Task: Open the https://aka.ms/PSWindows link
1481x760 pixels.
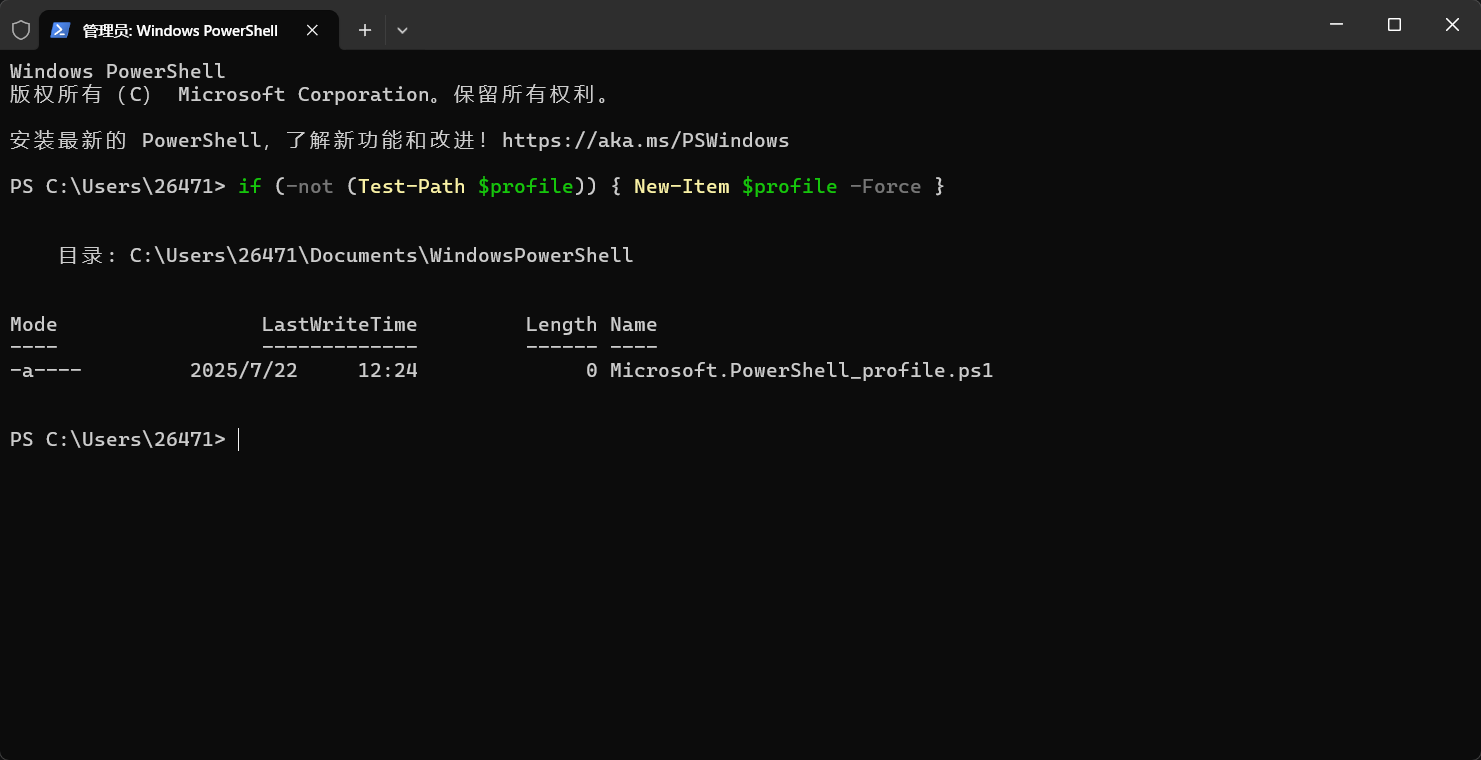Action: (x=646, y=140)
